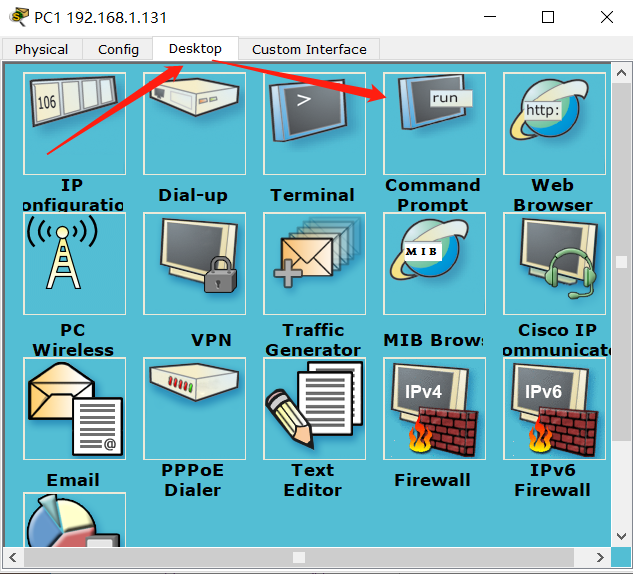Image resolution: width=633 pixels, height=574 pixels.
Task: Click the horizontal scrollbar left arrow
Action: point(13,557)
